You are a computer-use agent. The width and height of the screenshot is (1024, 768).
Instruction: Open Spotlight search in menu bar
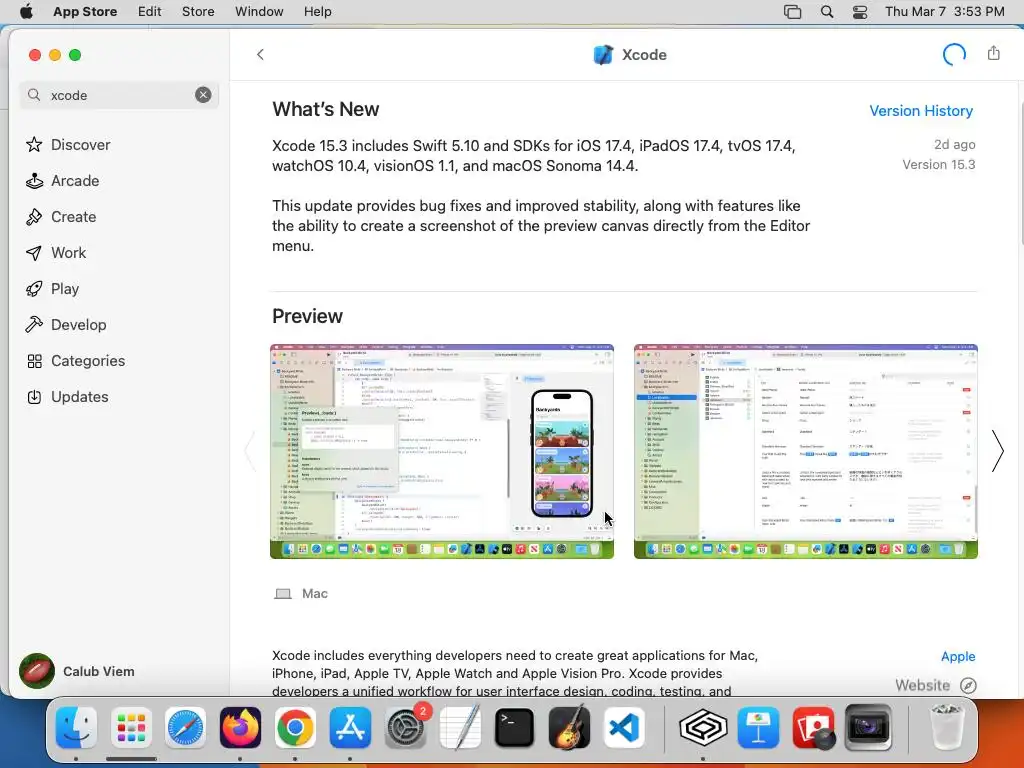(827, 12)
